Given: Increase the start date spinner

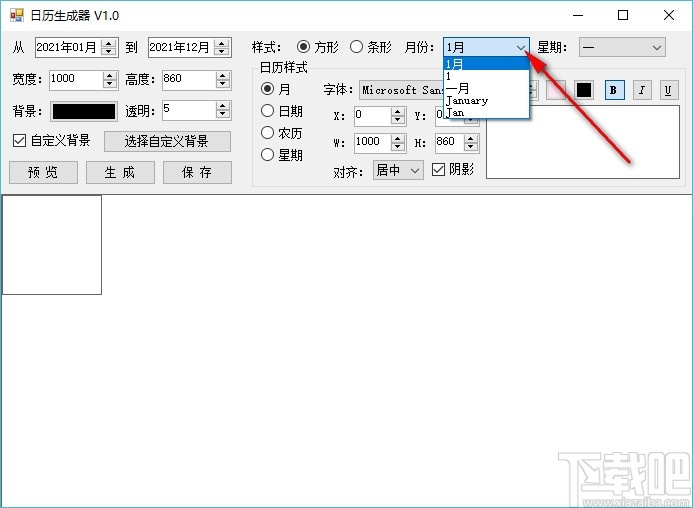Looking at the screenshot, I should click(109, 43).
